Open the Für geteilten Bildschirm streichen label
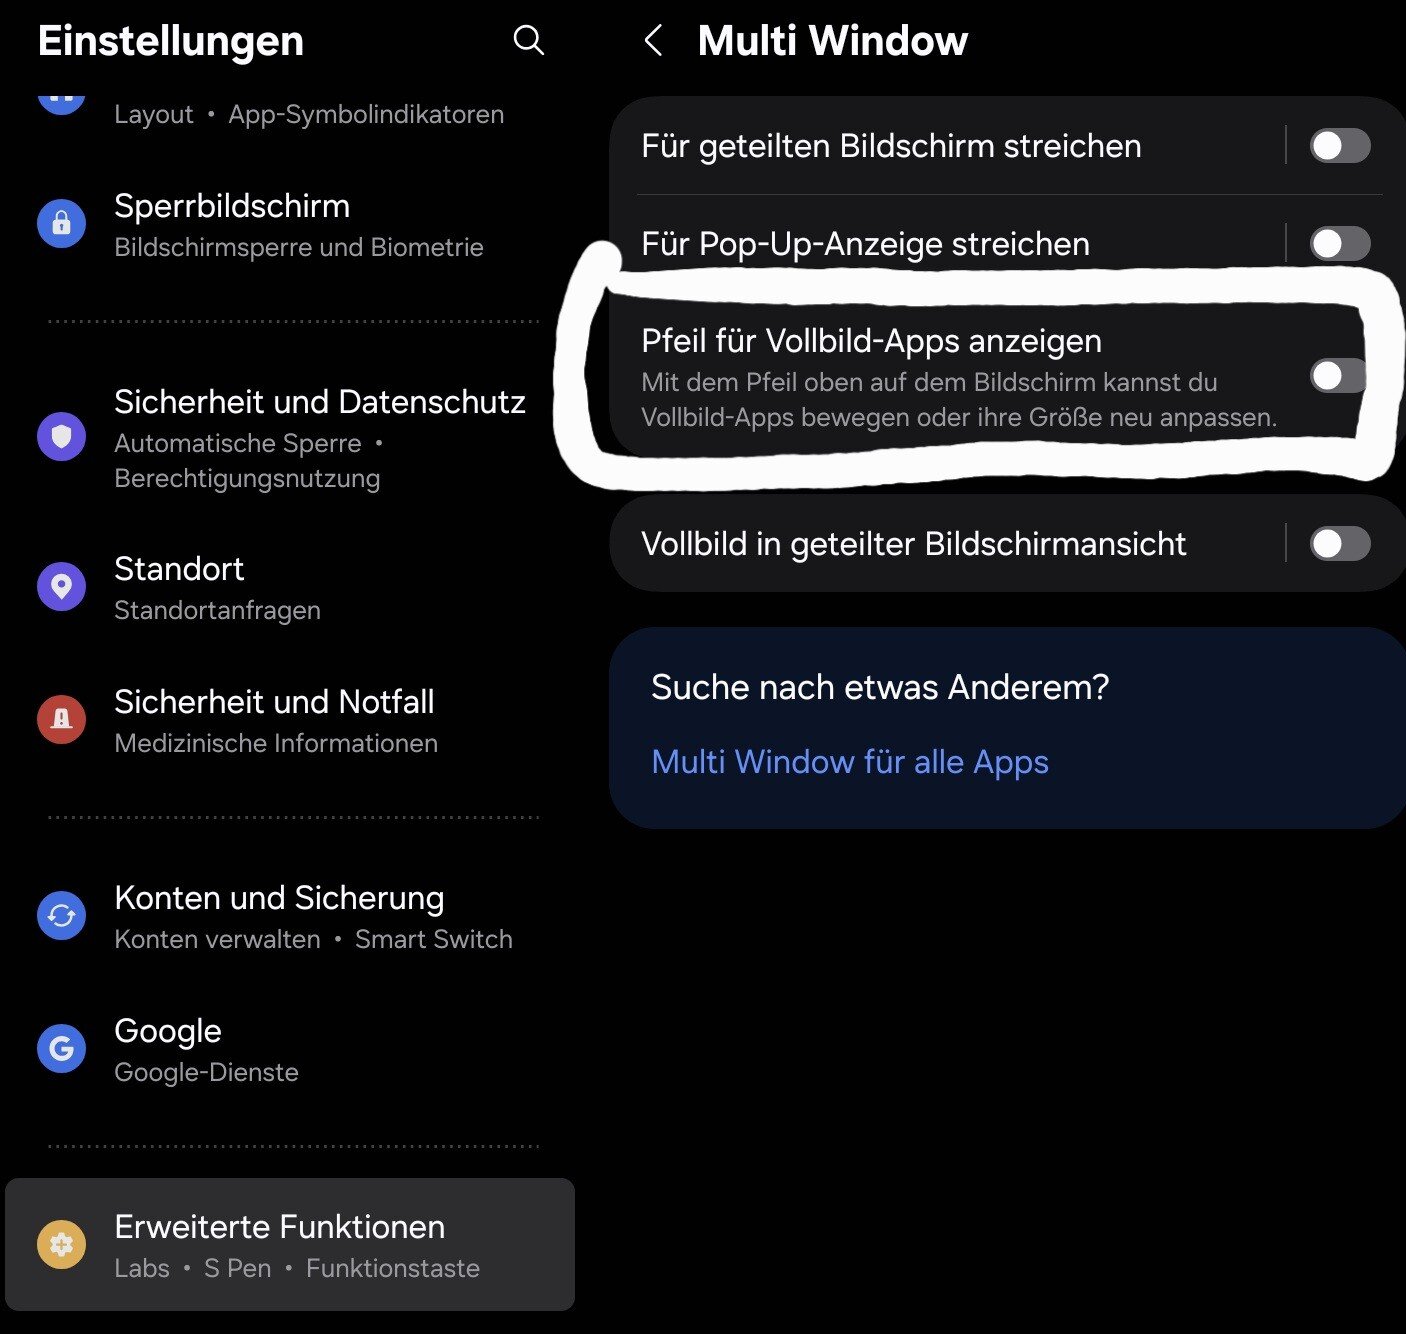 click(890, 146)
